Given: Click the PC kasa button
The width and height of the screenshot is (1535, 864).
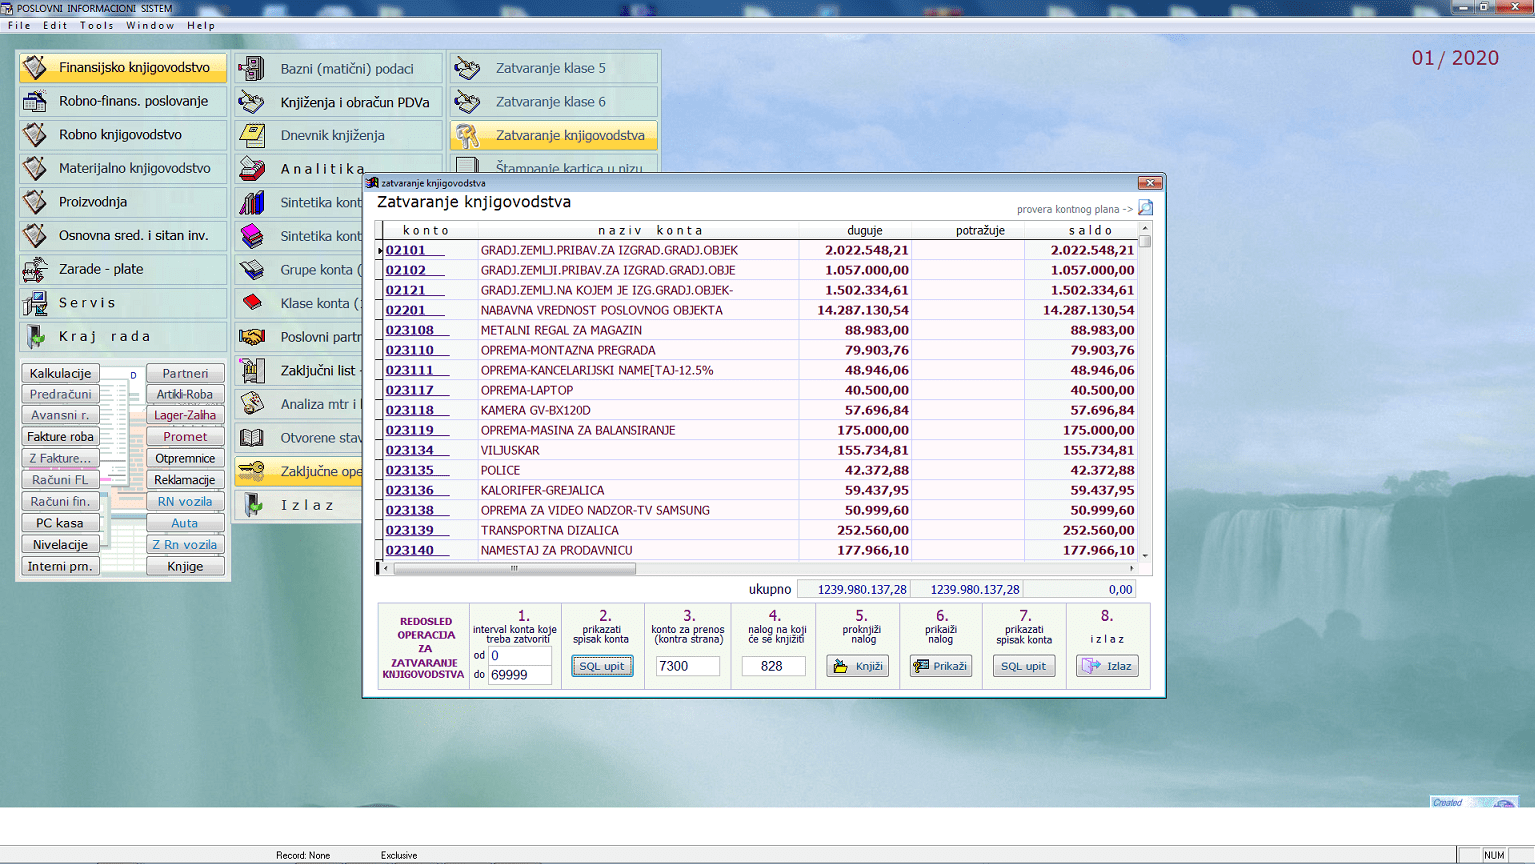Looking at the screenshot, I should [x=60, y=523].
